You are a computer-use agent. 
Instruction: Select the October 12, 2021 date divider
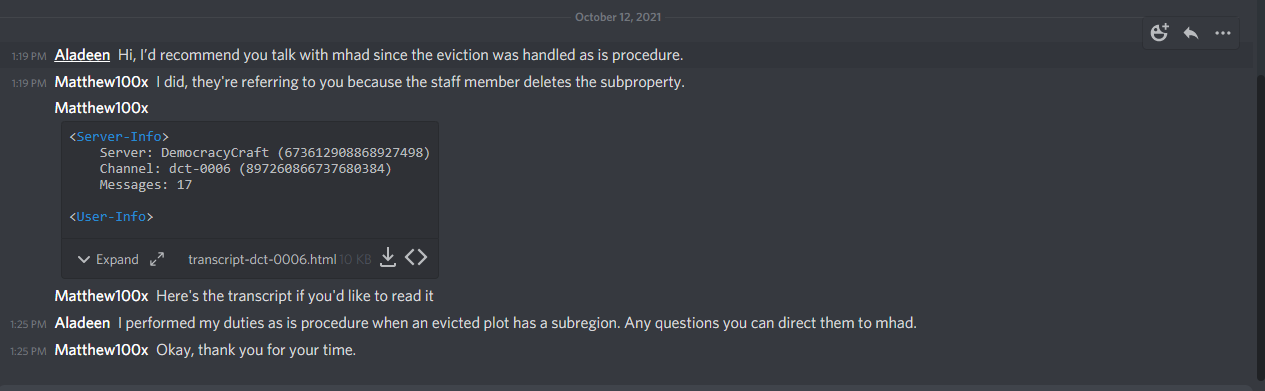click(x=617, y=17)
